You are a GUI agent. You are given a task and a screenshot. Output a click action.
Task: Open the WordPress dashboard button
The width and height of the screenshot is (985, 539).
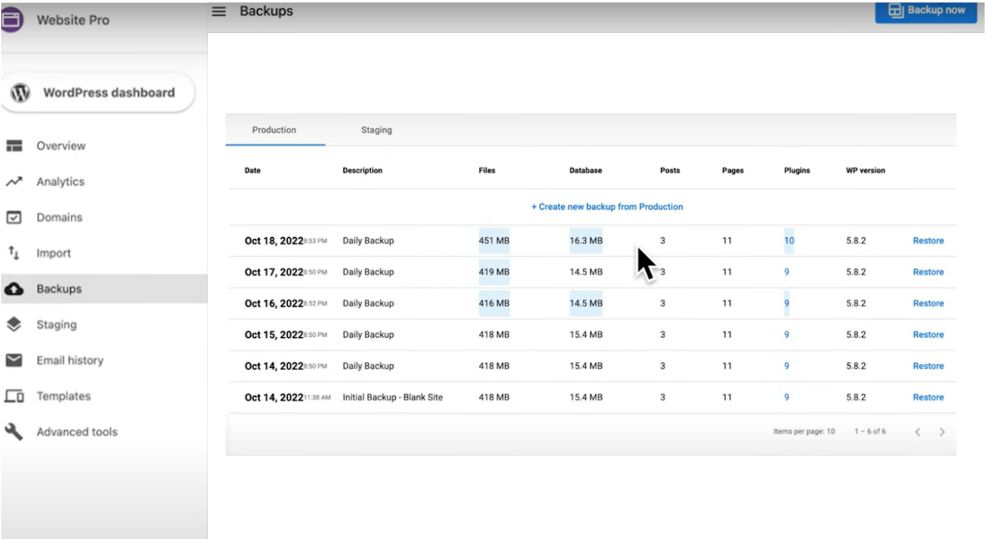(98, 93)
